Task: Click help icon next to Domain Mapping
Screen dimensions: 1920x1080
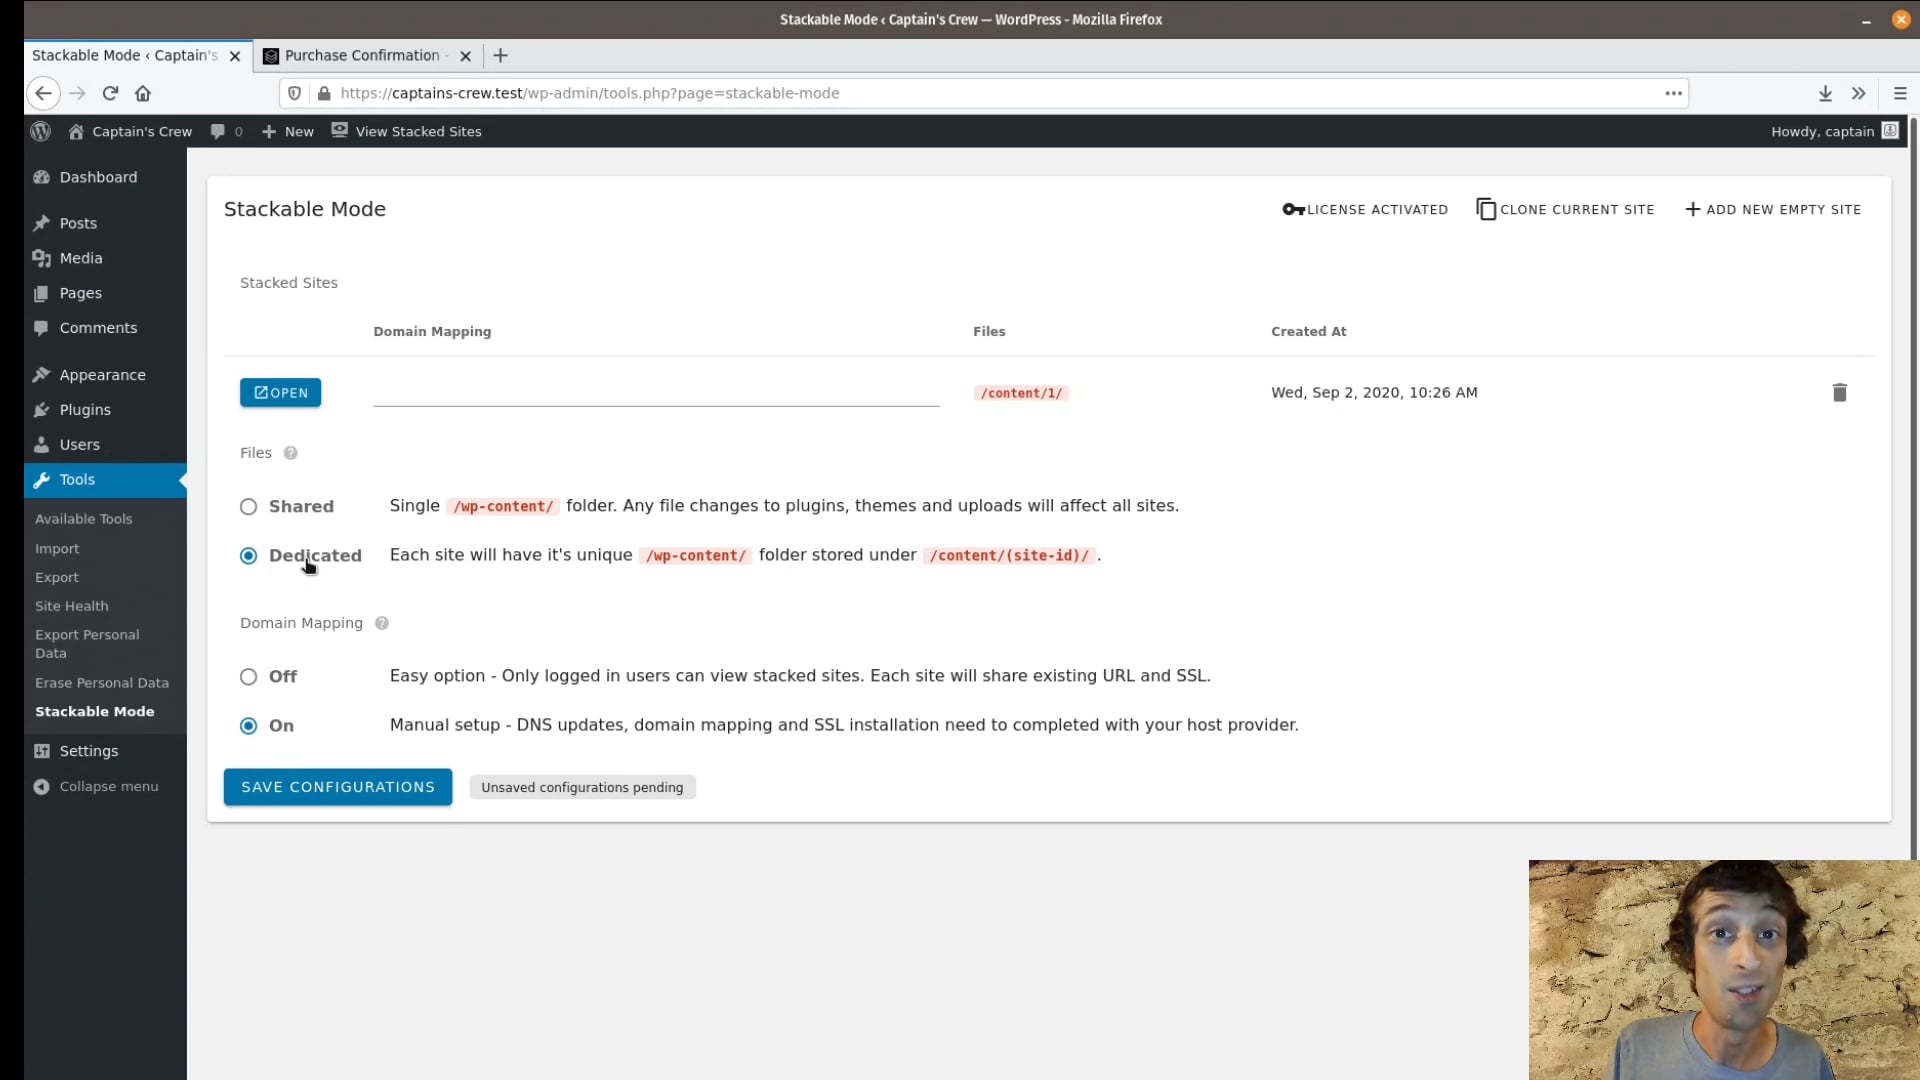Action: point(381,623)
